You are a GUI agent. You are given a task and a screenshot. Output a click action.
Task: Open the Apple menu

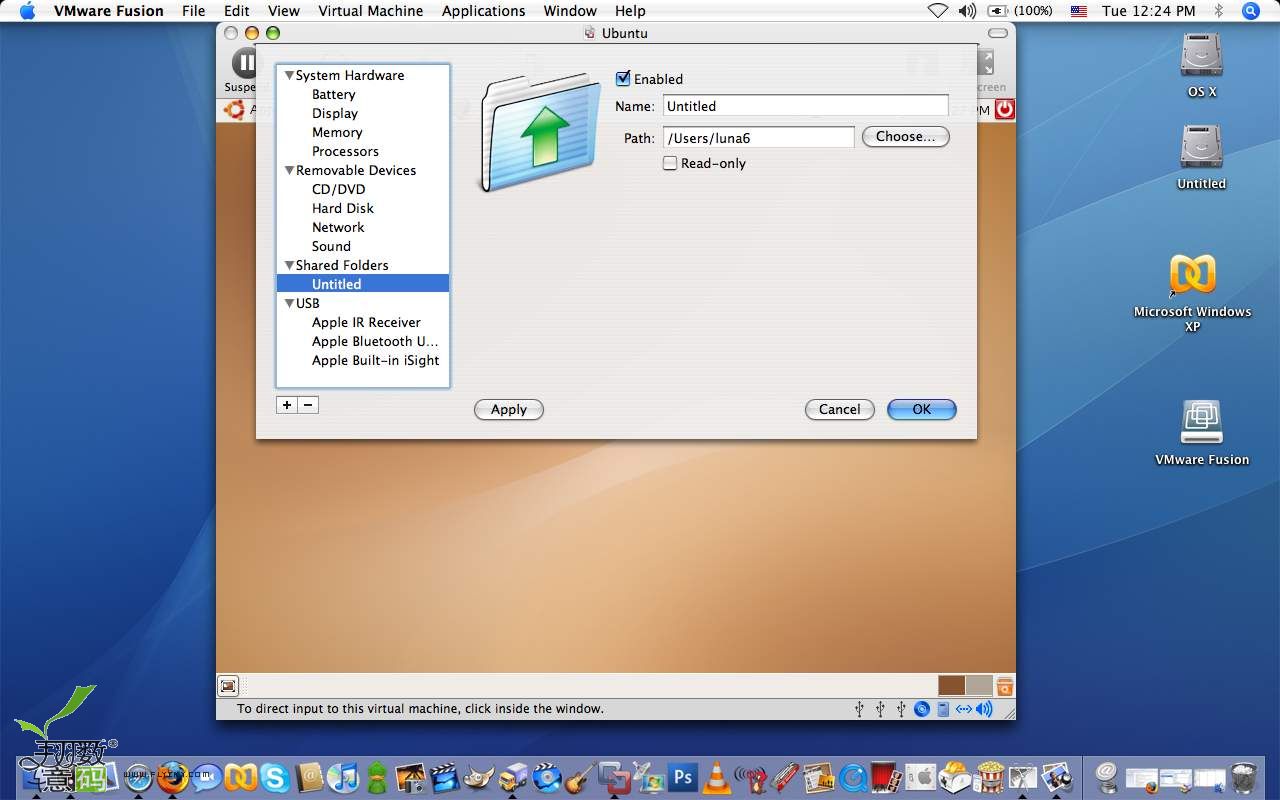27,11
